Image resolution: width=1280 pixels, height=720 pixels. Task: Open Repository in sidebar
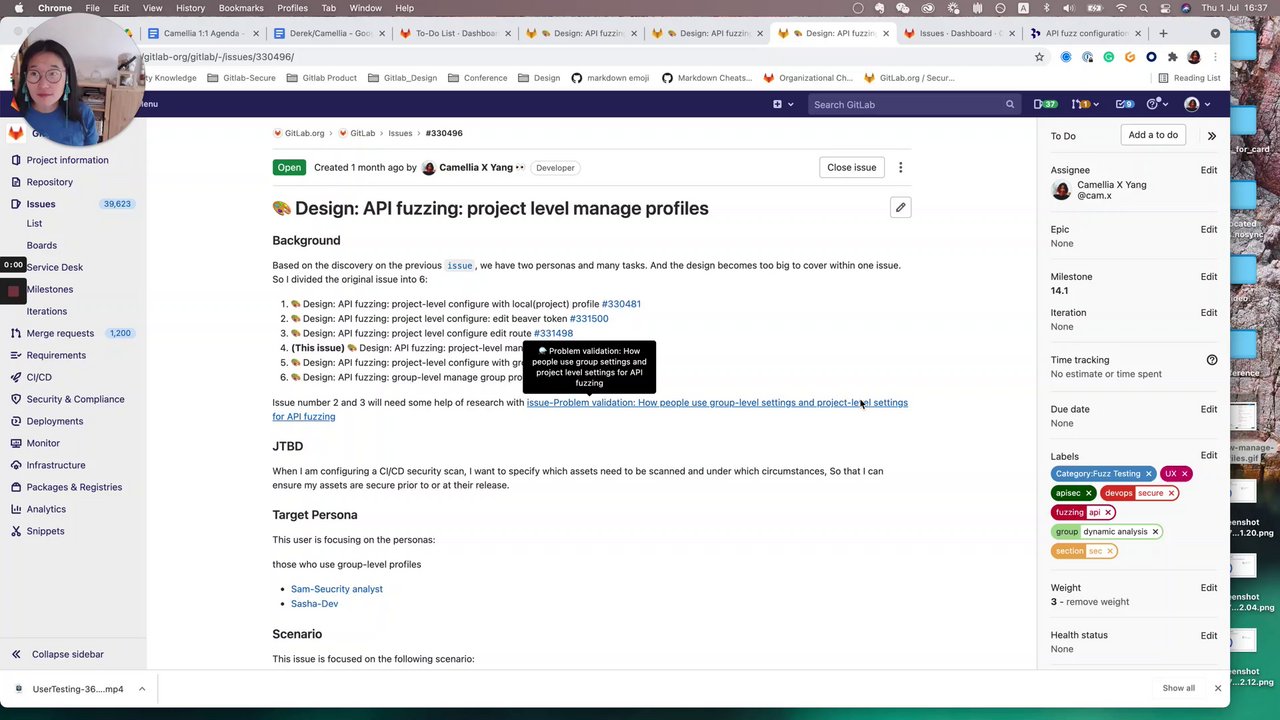click(49, 182)
